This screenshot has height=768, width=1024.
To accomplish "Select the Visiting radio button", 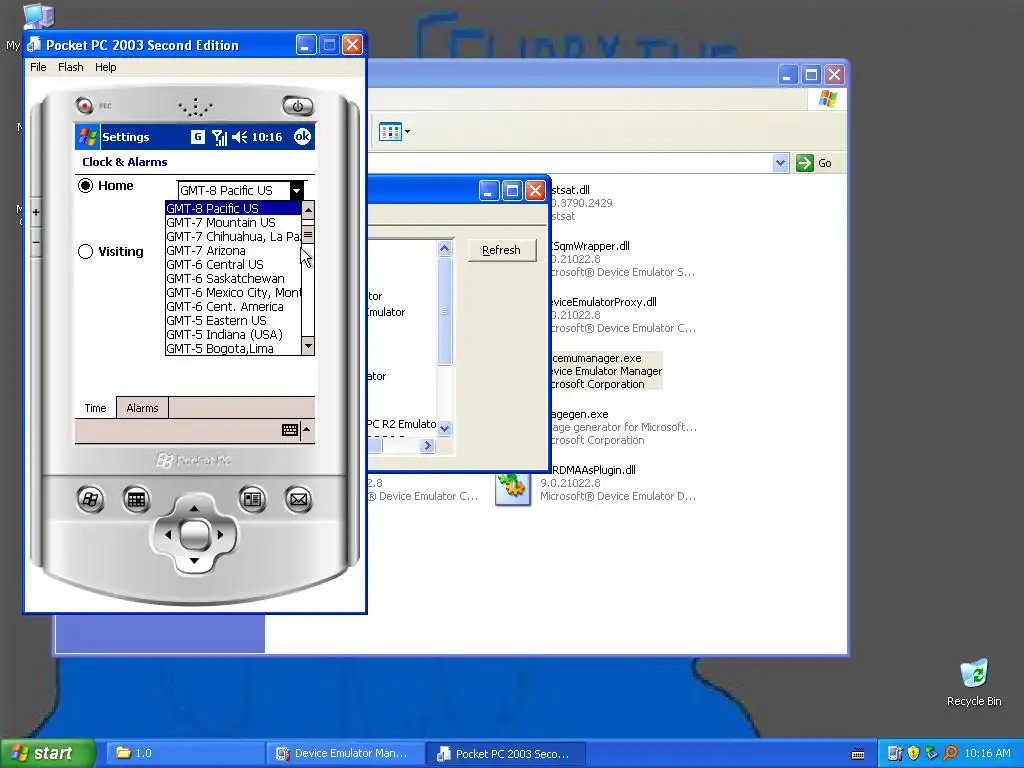I will coord(86,251).
